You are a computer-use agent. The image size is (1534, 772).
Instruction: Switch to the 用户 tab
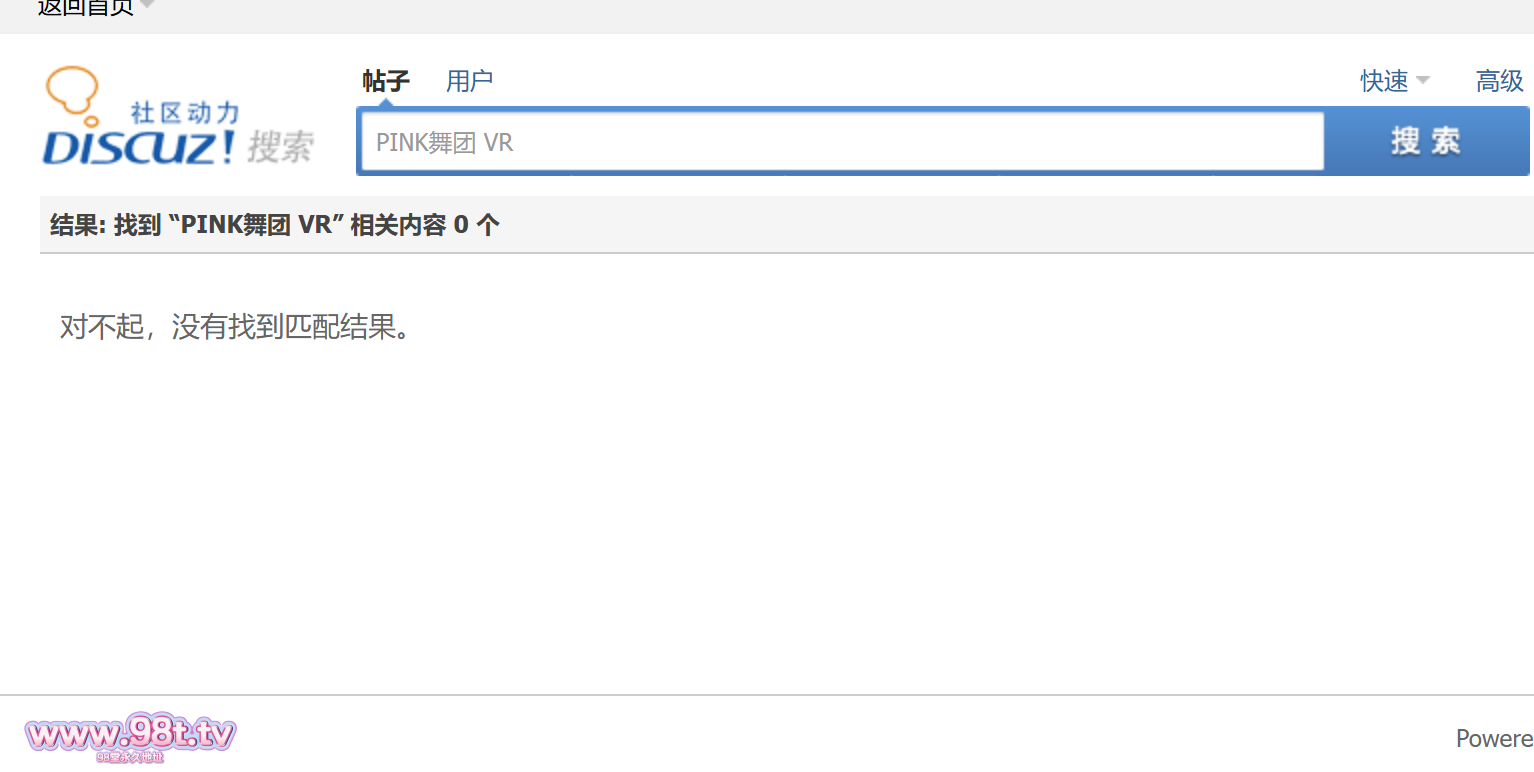coord(469,81)
